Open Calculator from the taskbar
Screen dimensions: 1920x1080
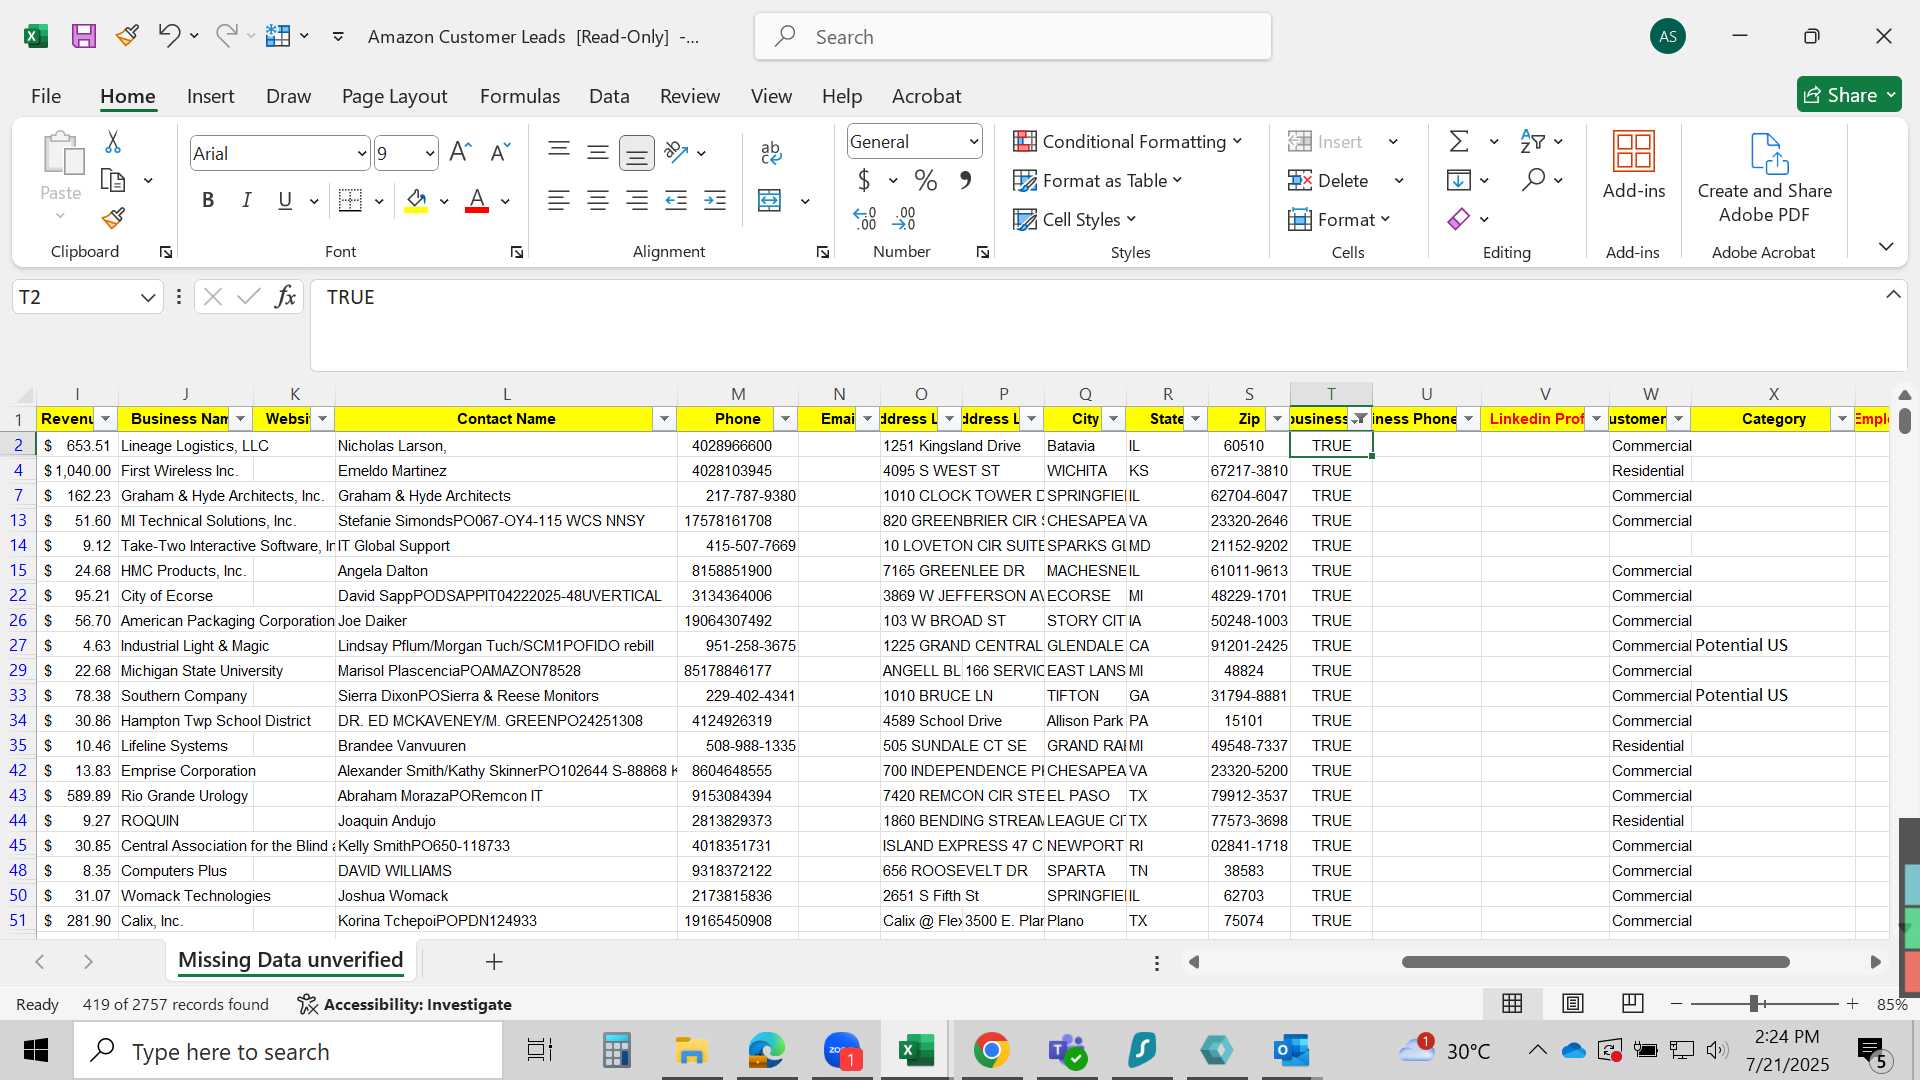click(616, 1050)
